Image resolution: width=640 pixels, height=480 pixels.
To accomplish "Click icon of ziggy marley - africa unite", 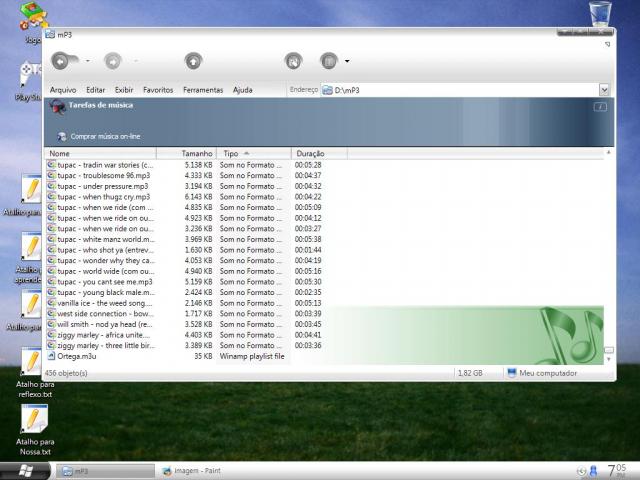I will [51, 335].
